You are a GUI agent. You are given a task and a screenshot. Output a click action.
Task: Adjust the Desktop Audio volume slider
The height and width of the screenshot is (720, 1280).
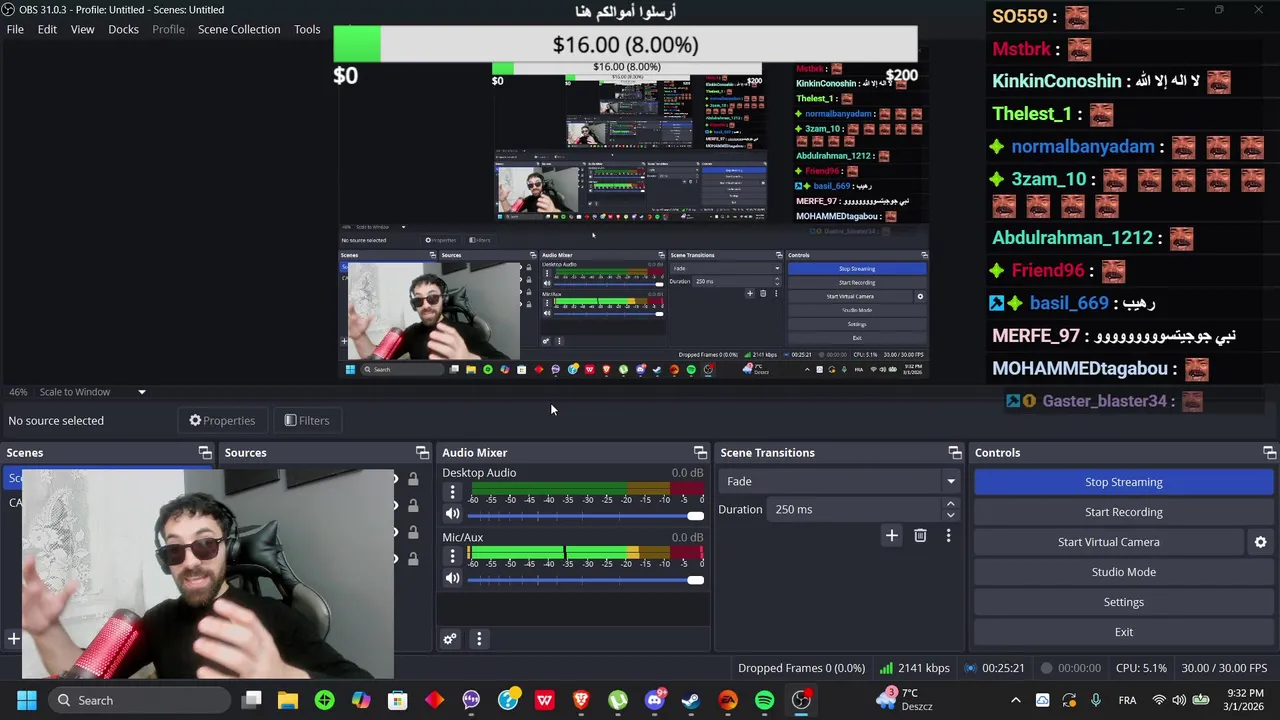[x=585, y=516]
